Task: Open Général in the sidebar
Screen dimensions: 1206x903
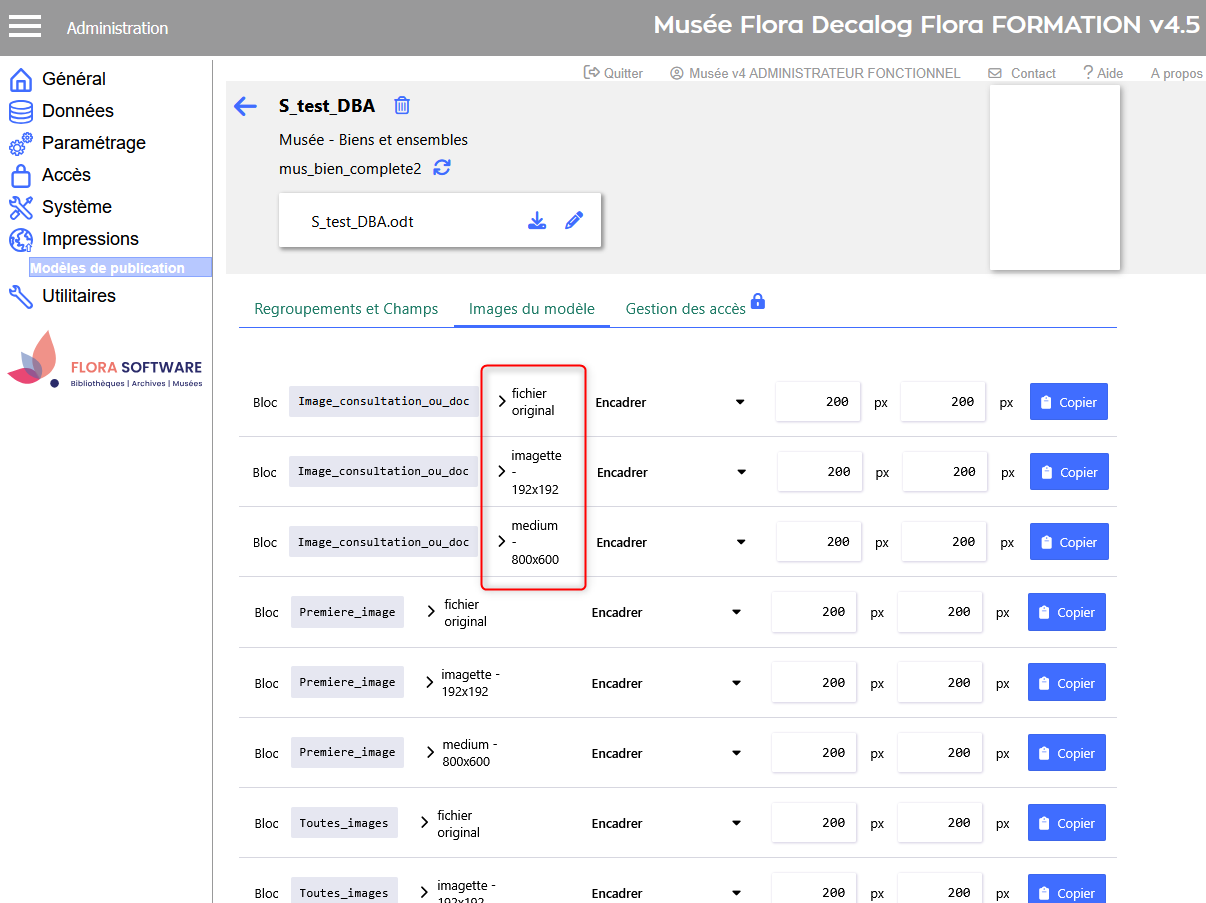Action: click(73, 79)
